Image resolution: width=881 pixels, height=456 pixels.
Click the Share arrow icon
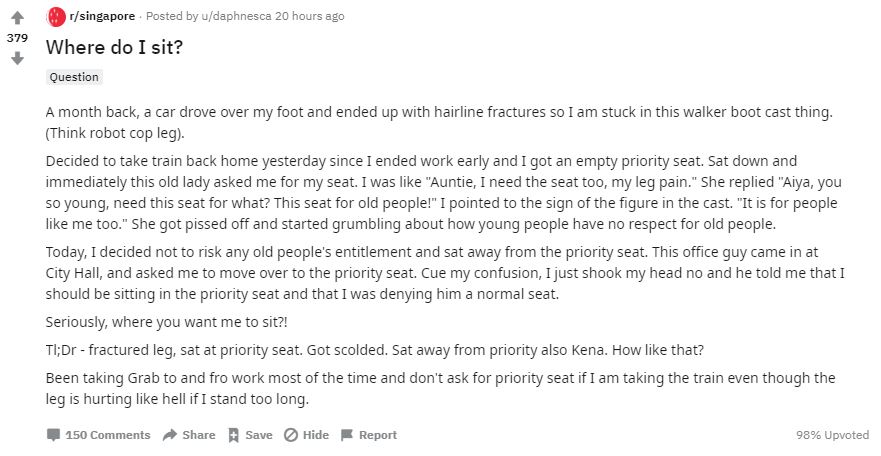[170, 435]
